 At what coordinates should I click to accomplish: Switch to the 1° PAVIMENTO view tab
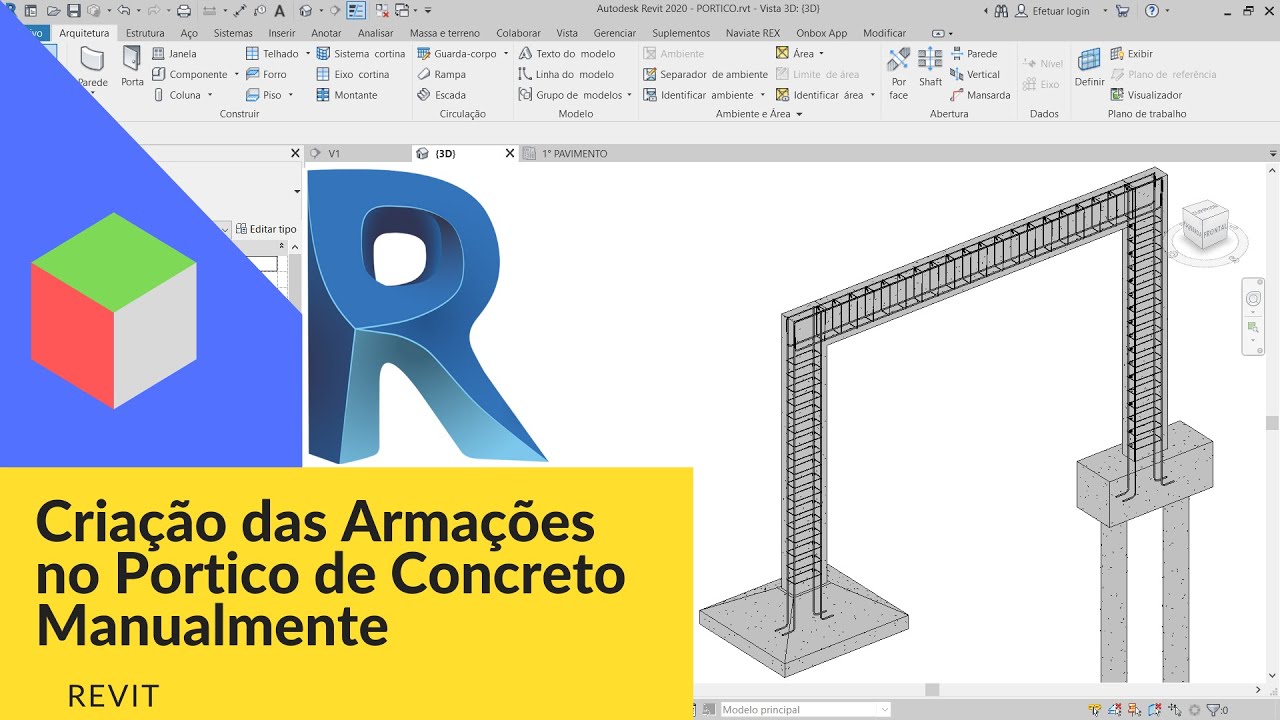point(574,154)
